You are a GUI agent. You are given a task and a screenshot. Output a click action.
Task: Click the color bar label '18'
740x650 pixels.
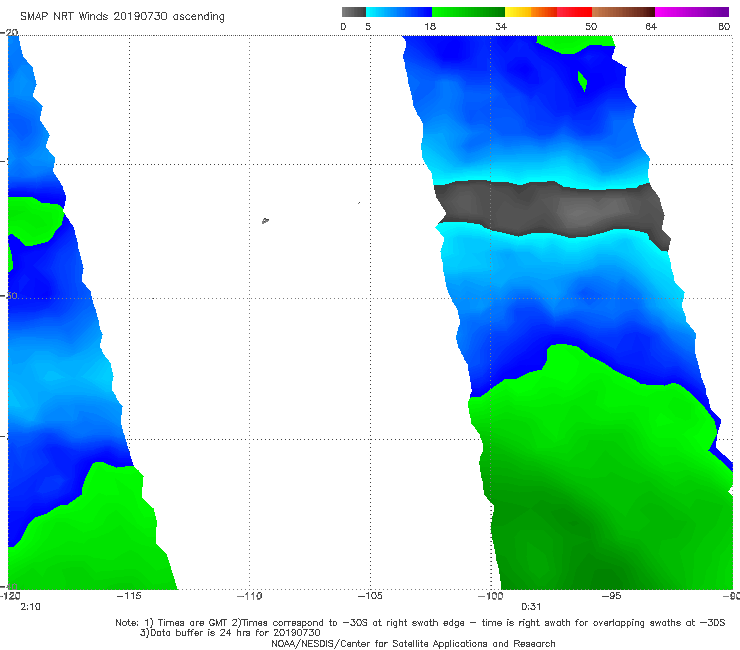(x=430, y=26)
